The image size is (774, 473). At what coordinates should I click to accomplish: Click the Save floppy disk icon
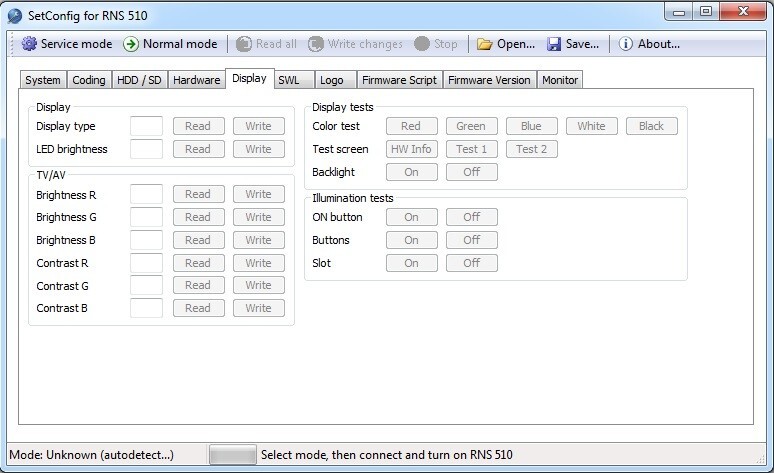pyautogui.click(x=554, y=44)
